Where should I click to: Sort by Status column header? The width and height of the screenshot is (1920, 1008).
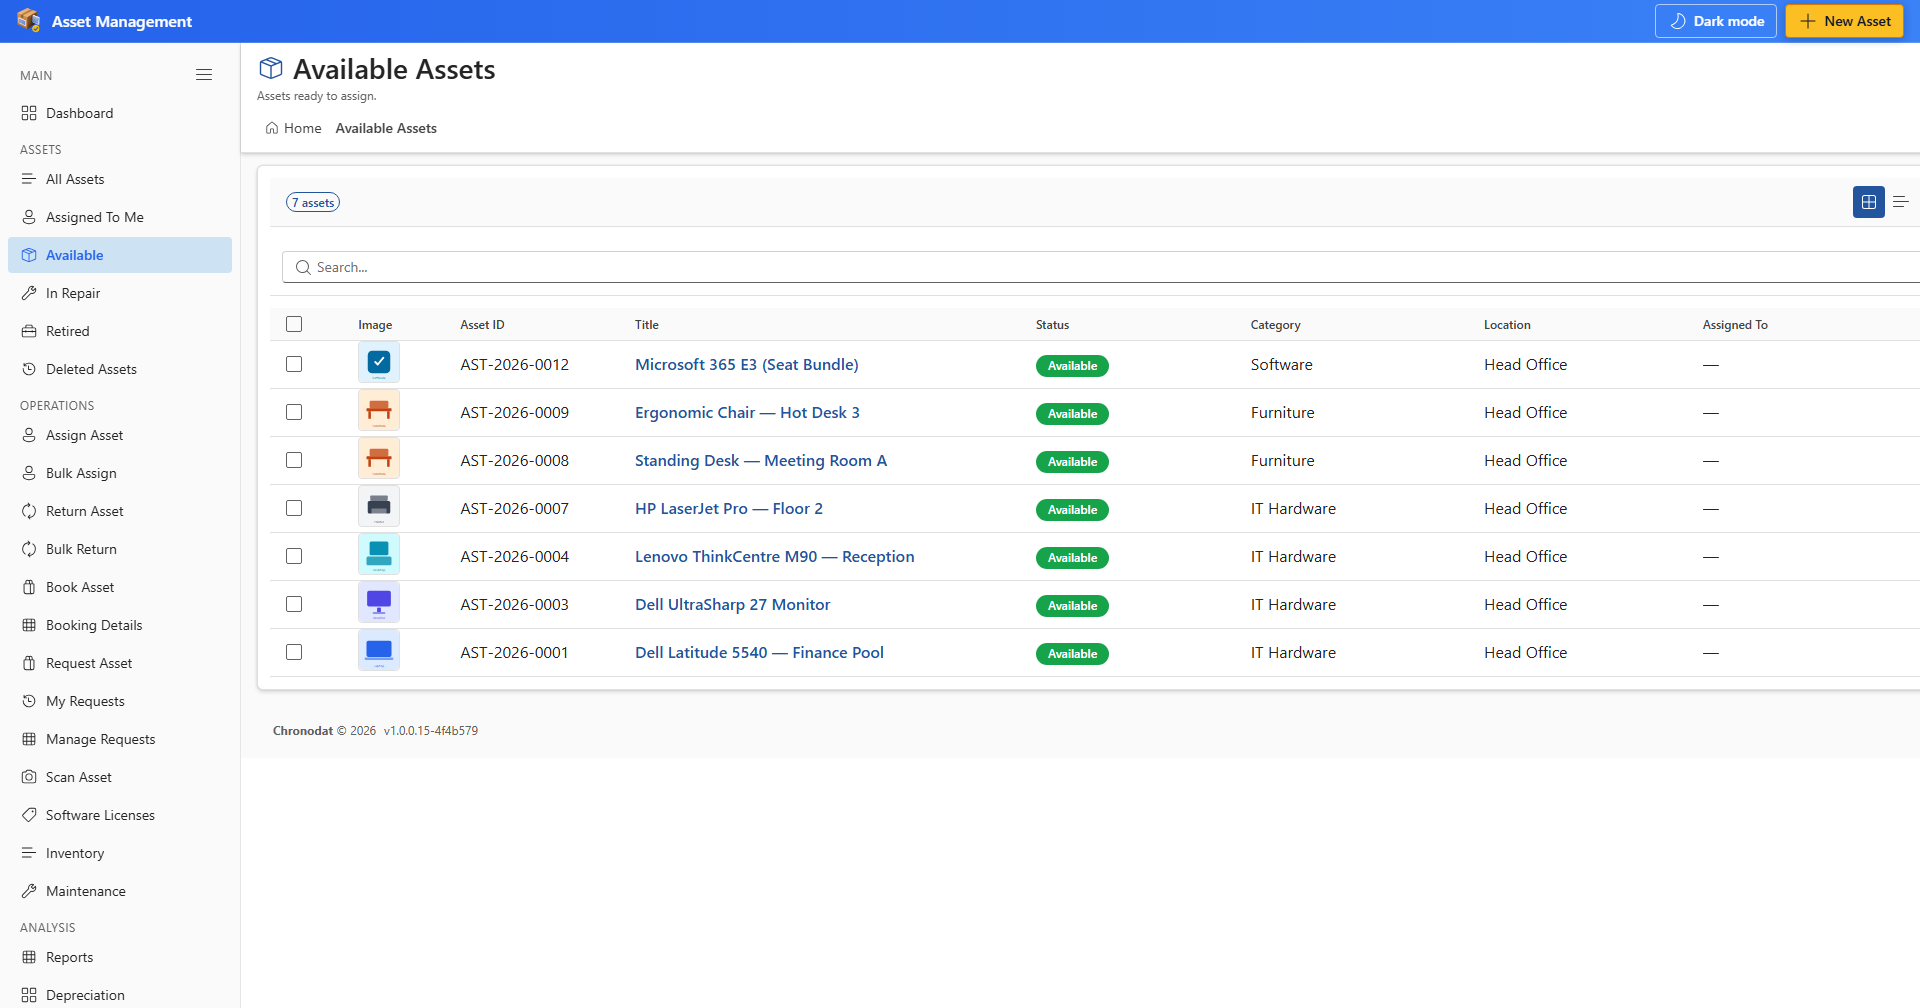(1052, 325)
